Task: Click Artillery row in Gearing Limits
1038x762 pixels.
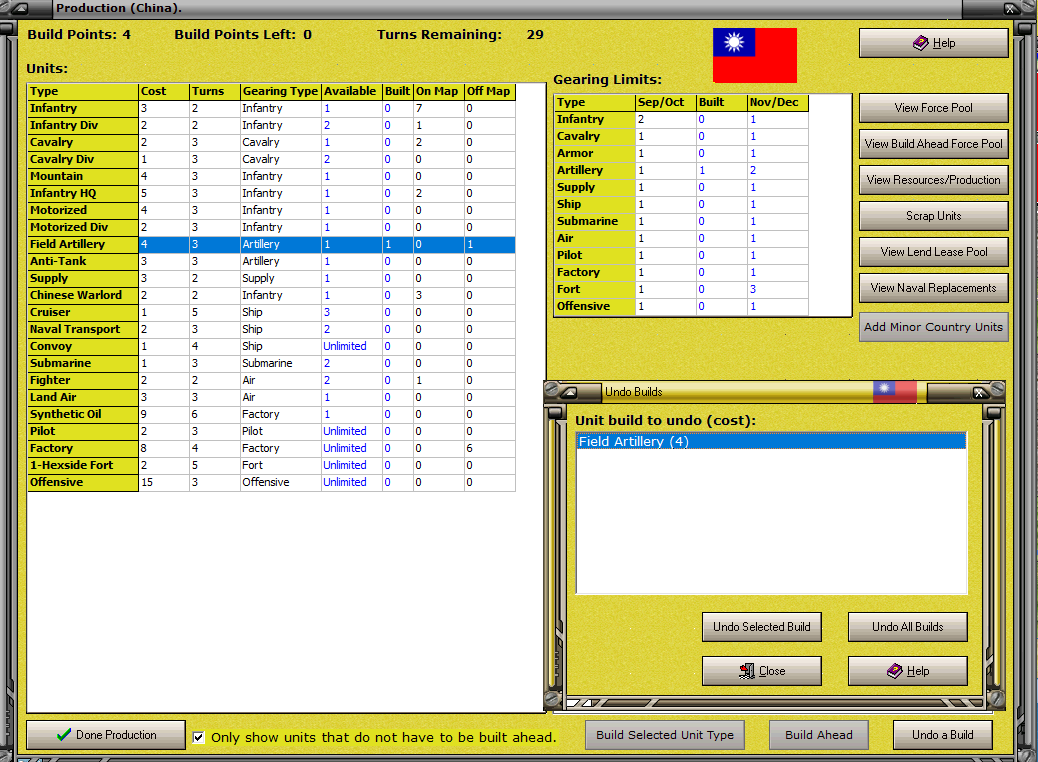Action: pos(681,170)
